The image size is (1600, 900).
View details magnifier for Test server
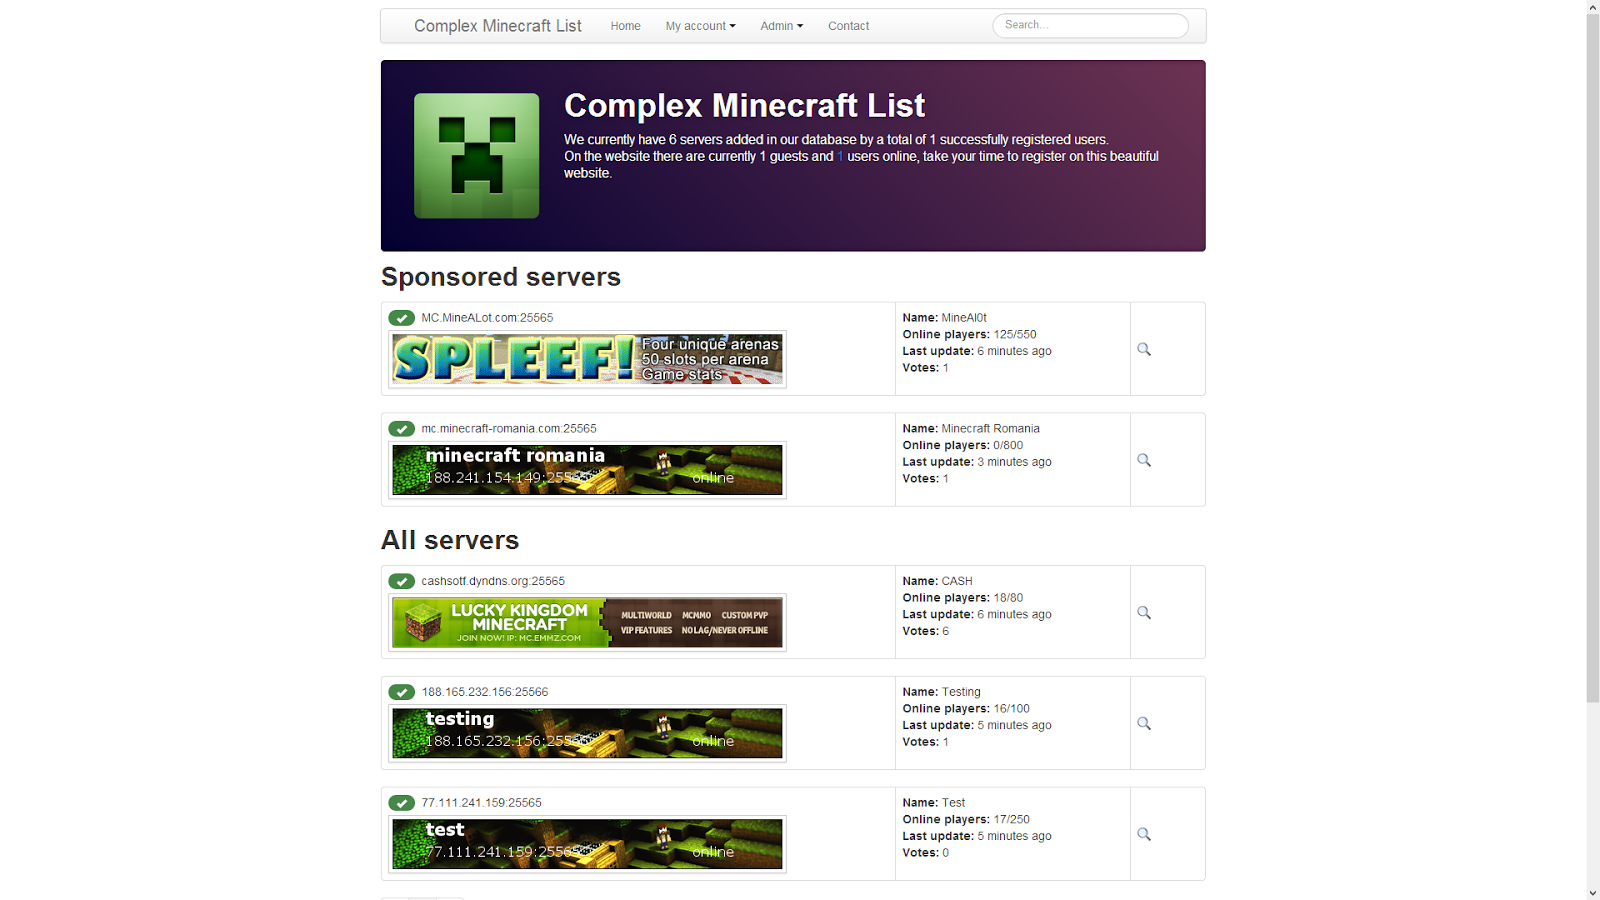(1144, 834)
